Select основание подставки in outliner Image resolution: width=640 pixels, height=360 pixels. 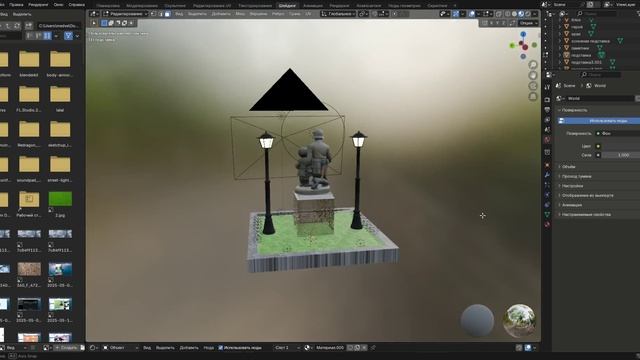(x=590, y=41)
